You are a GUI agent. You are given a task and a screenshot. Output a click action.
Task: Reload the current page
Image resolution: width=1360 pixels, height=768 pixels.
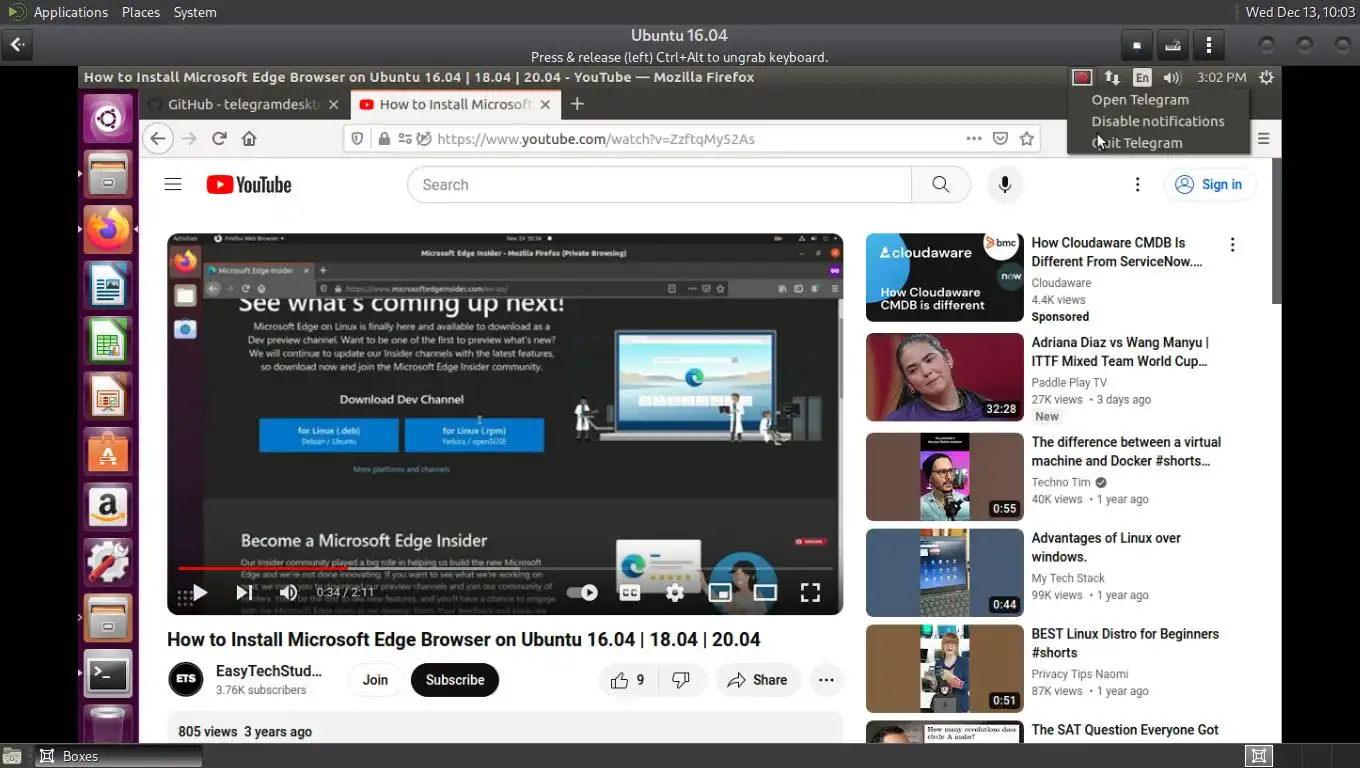click(x=219, y=139)
